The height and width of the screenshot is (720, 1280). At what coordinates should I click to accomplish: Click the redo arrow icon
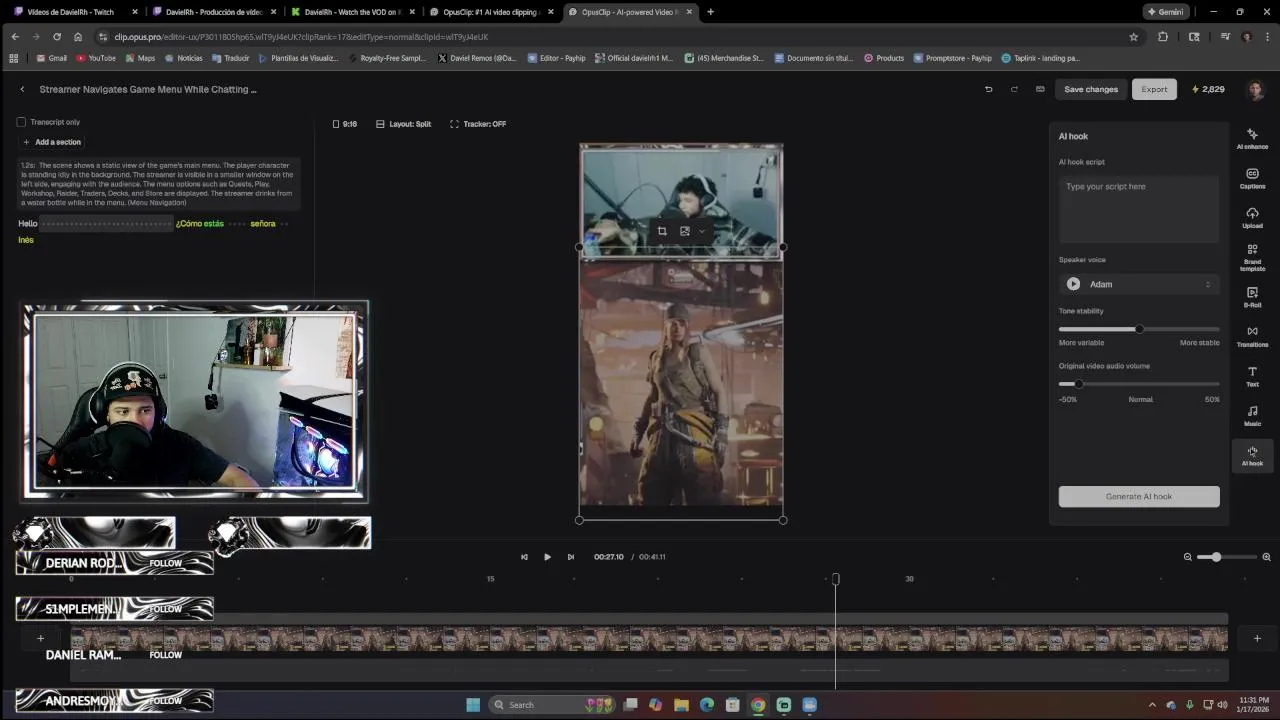tap(1014, 89)
